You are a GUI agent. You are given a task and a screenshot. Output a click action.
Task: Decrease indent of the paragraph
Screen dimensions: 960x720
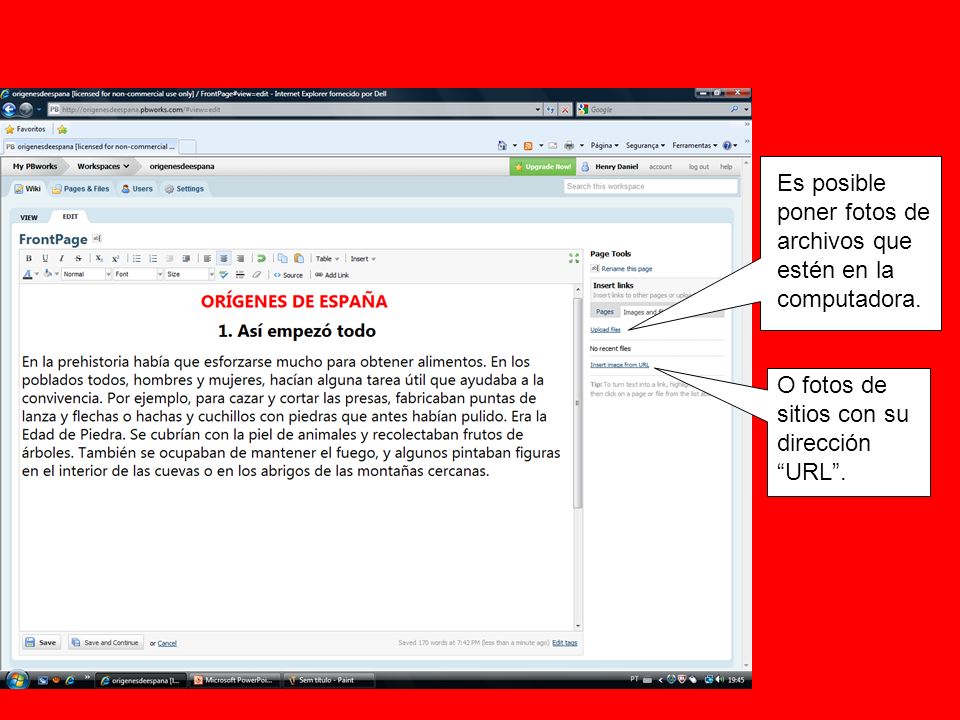click(x=170, y=258)
